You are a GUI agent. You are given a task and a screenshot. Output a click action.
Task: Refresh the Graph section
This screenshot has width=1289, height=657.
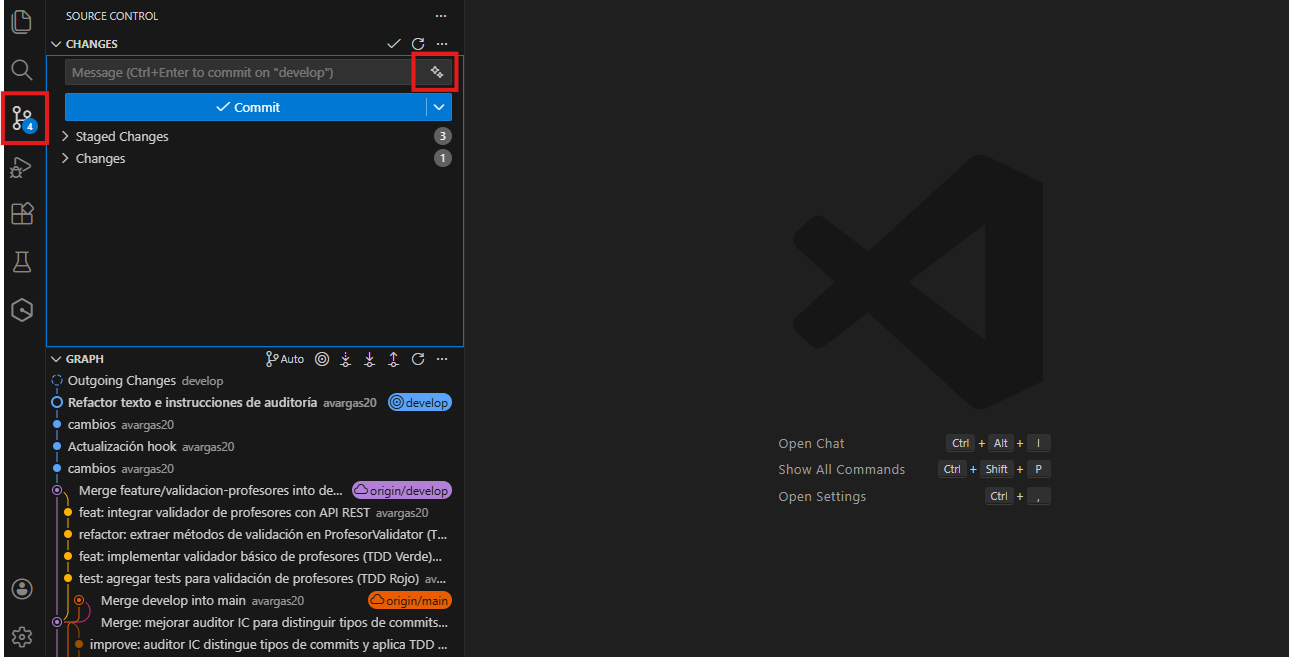[418, 359]
